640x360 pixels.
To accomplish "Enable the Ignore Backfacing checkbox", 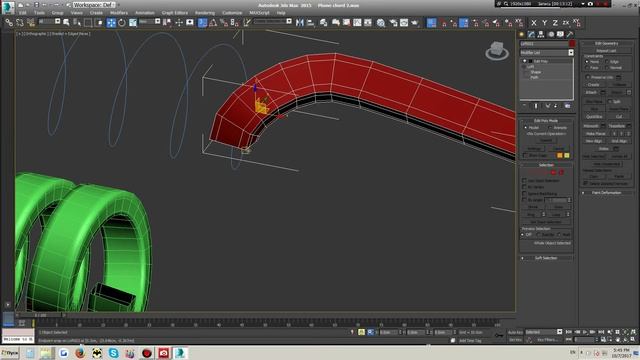I will pos(524,193).
